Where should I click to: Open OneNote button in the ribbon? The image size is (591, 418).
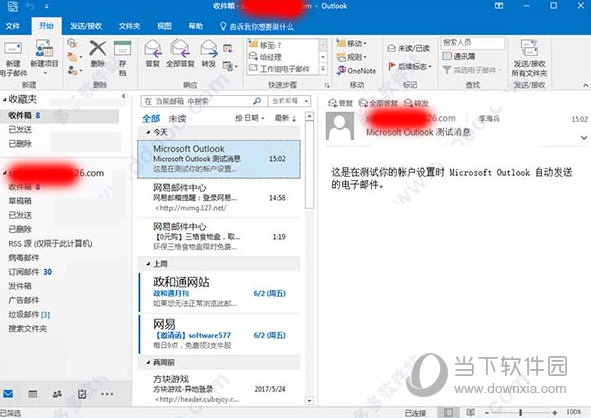pyautogui.click(x=356, y=70)
